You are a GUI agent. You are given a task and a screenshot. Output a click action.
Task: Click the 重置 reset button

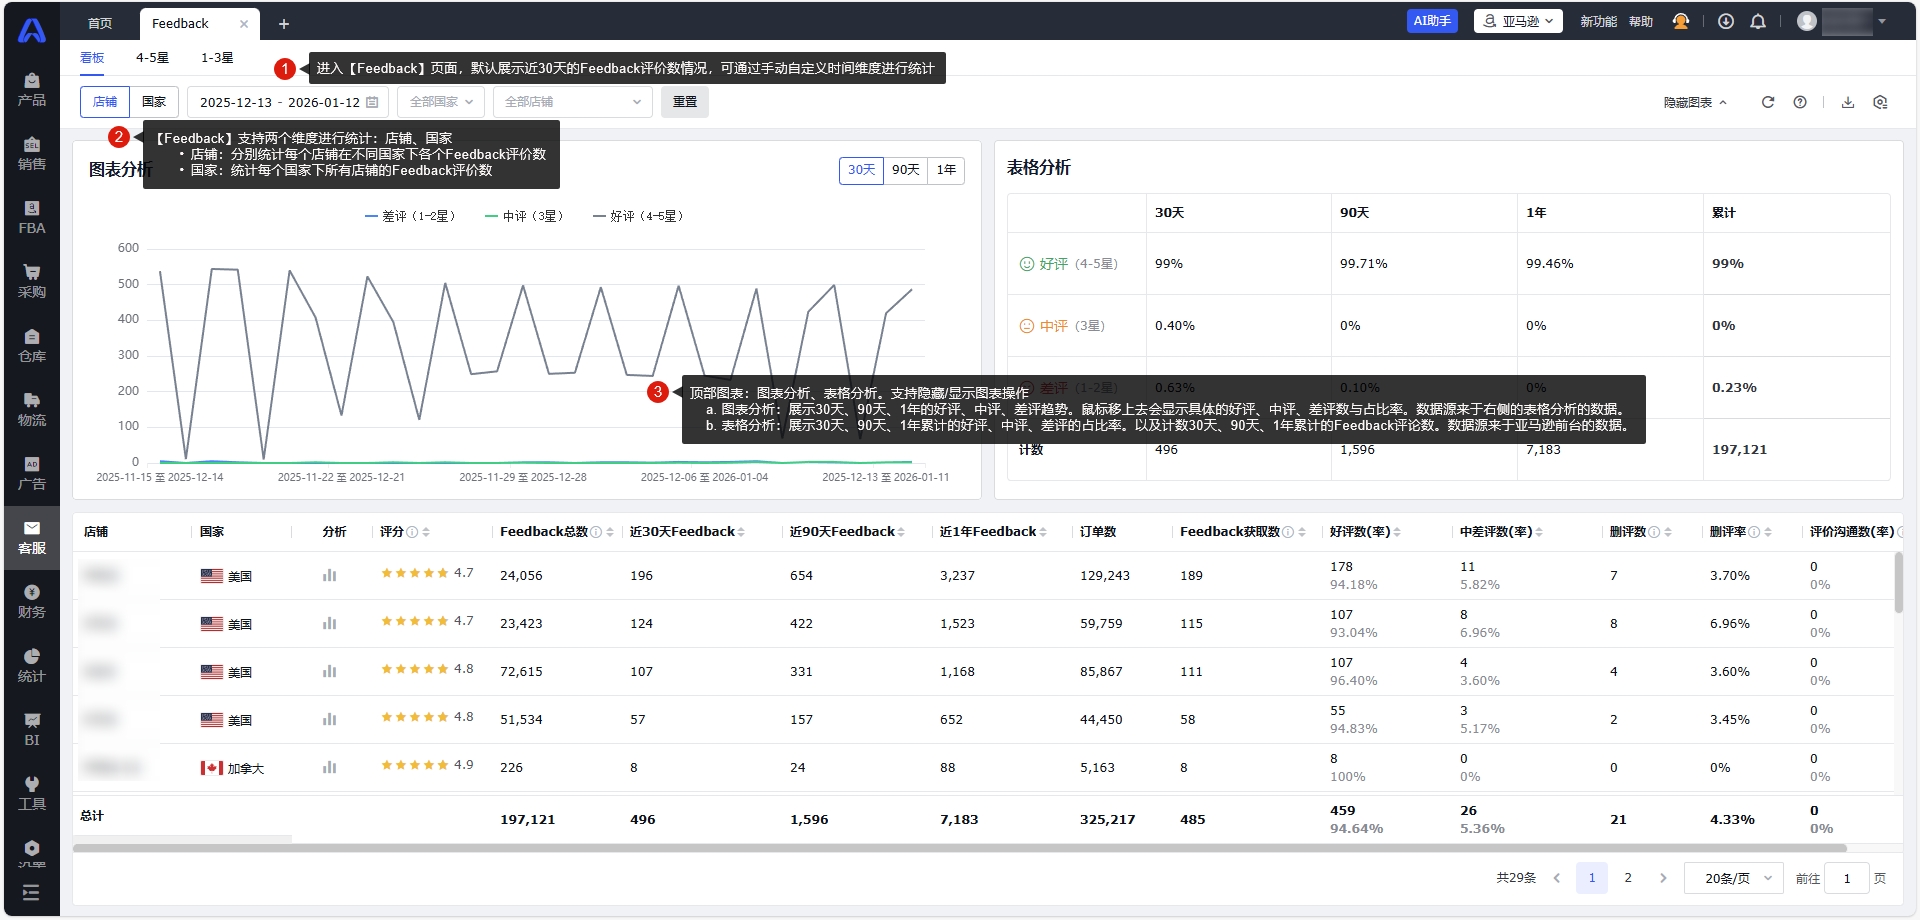(685, 102)
